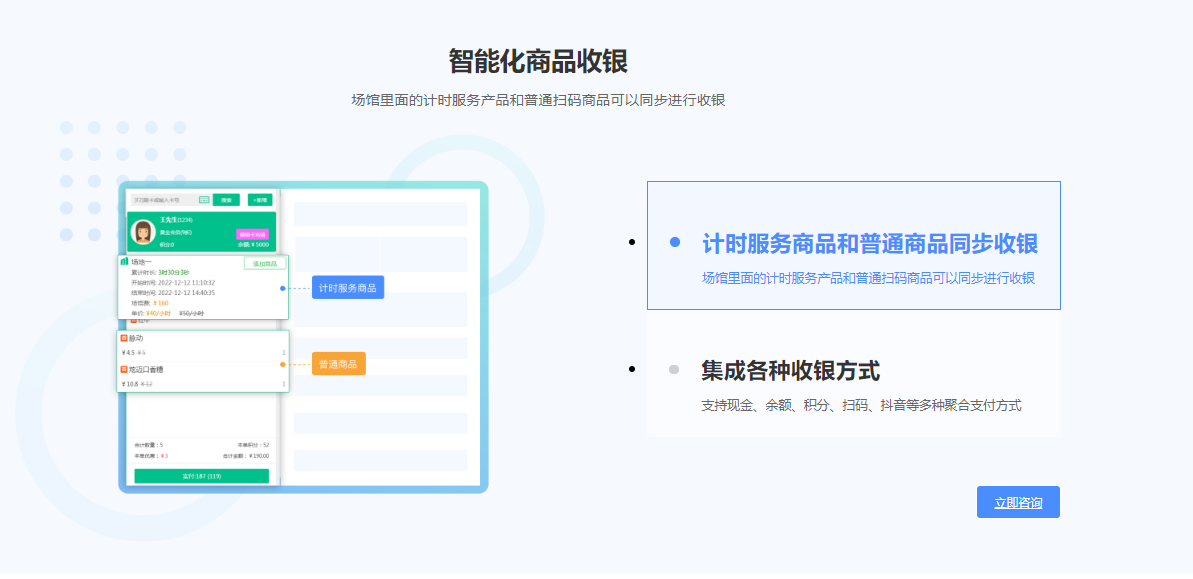This screenshot has height=579, width=1193.
Task: Click the orange 普通商品 tag
Action: (x=339, y=364)
